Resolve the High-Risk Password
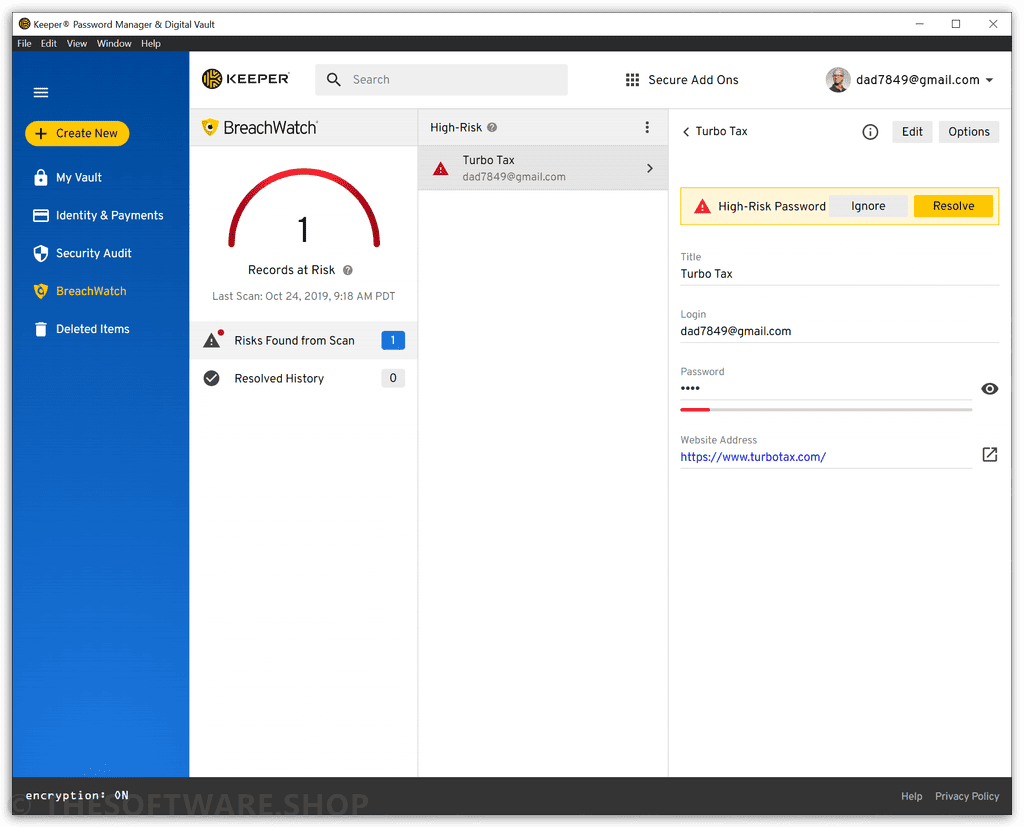The width and height of the screenshot is (1024, 827). [x=953, y=206]
